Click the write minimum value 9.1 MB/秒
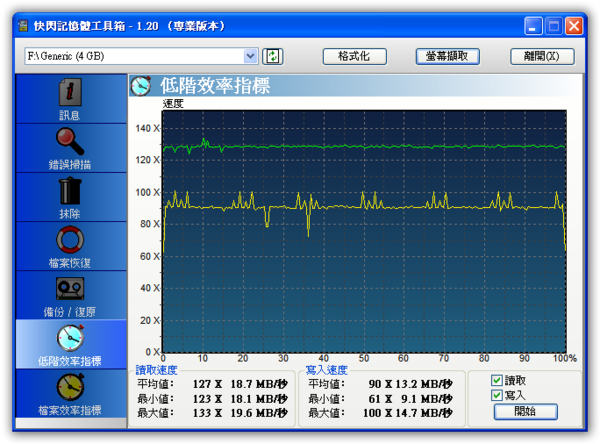This screenshot has width=600, height=444. 427,399
